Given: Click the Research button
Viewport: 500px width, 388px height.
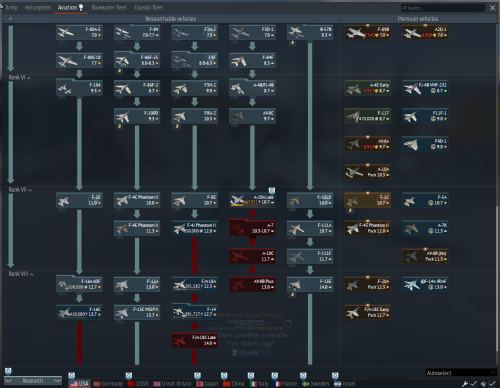Looking at the screenshot, I should point(33,381).
